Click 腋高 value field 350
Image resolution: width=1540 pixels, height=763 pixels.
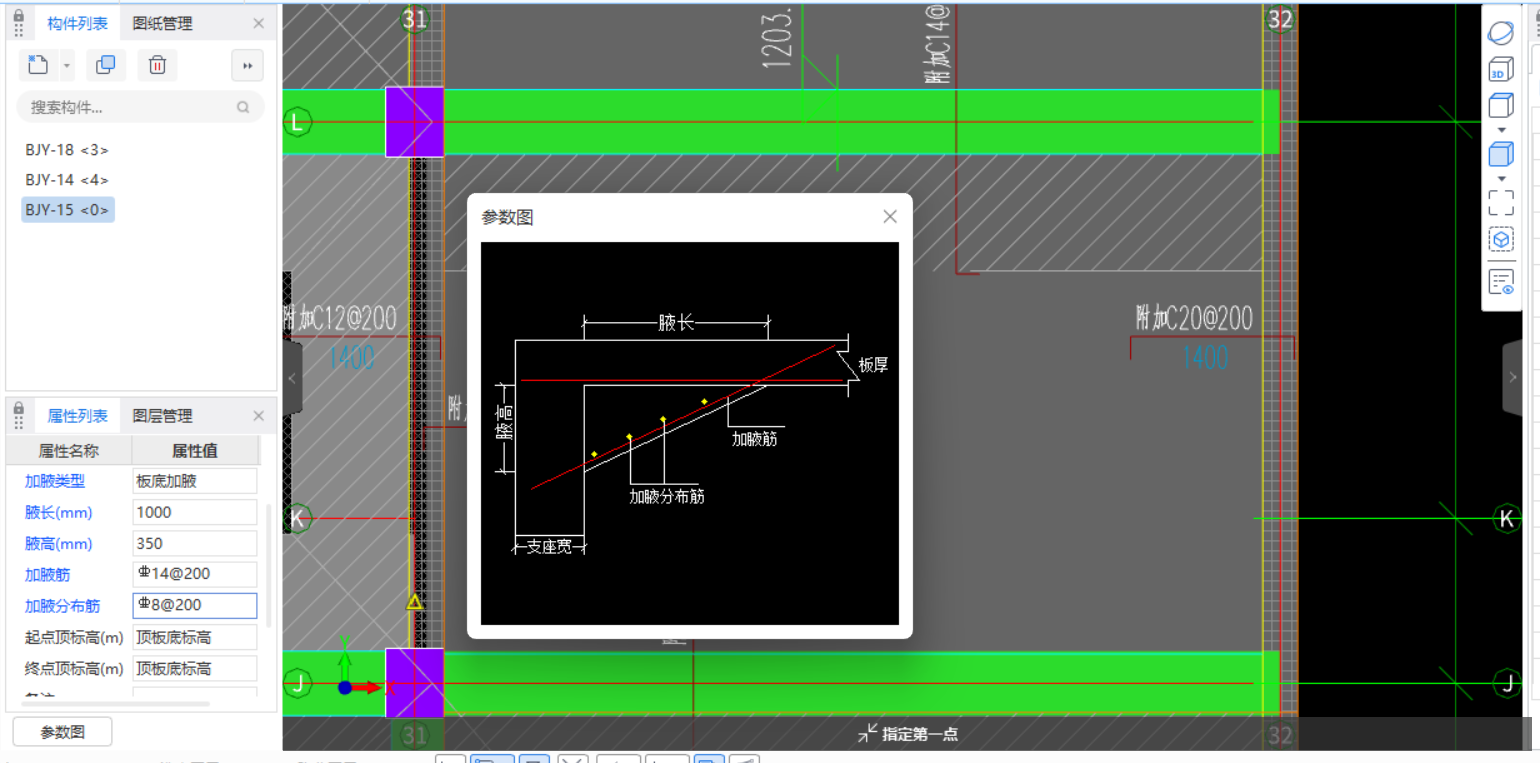tap(195, 544)
